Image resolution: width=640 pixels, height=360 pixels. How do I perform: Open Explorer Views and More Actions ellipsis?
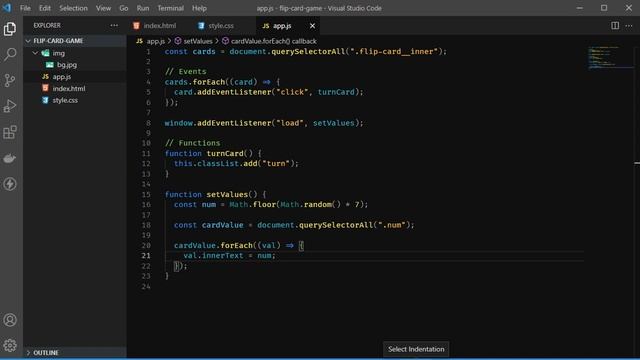click(114, 25)
